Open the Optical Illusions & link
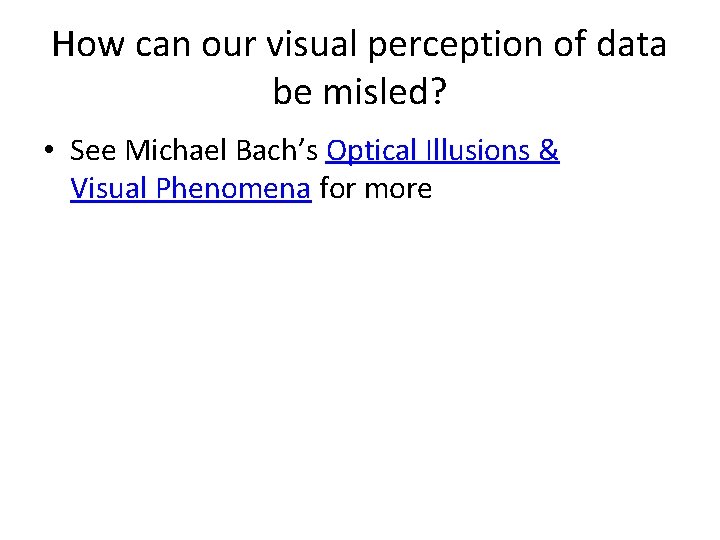The height and width of the screenshot is (540, 720). click(x=442, y=151)
